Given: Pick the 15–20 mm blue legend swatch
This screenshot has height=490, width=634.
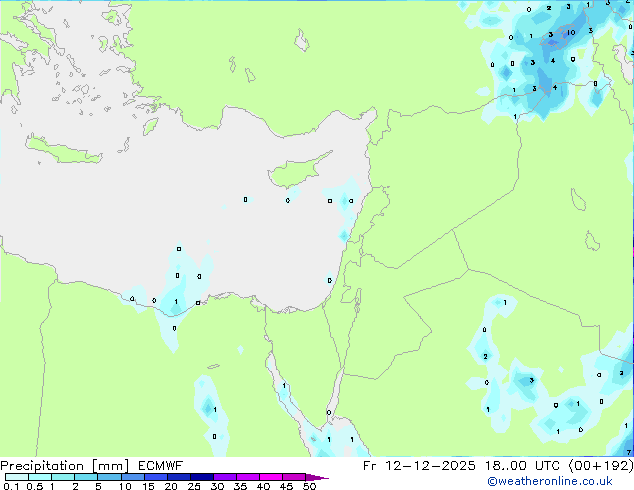Looking at the screenshot, I should click(x=155, y=477).
